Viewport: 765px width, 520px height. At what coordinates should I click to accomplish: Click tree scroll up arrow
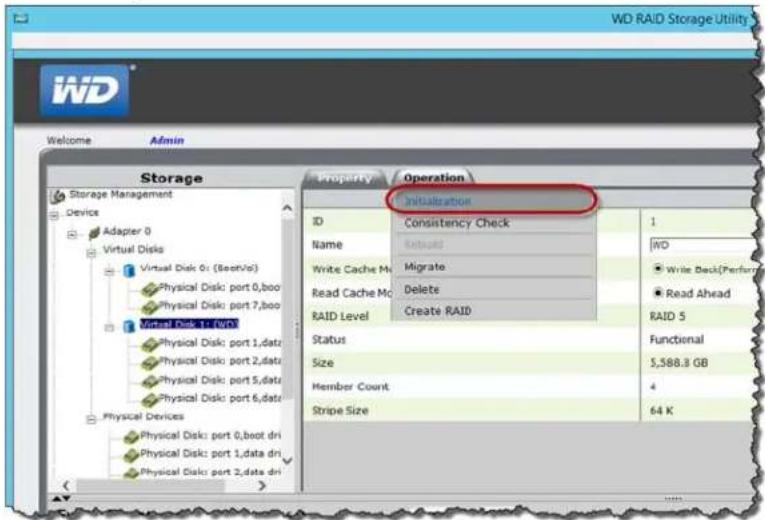pos(287,208)
